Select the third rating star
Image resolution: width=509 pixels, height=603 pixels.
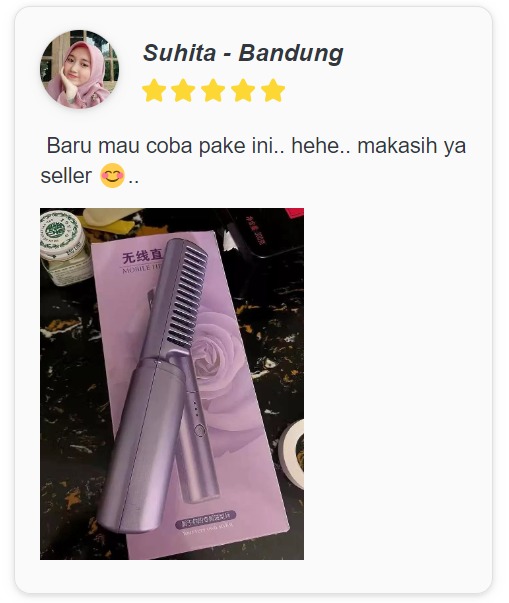coord(213,90)
